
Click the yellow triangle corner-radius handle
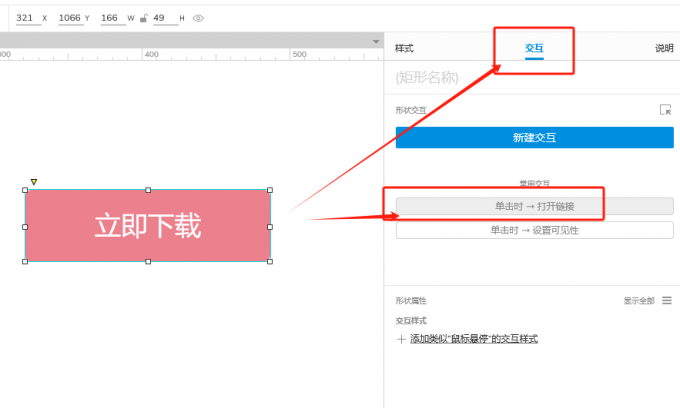click(x=34, y=182)
